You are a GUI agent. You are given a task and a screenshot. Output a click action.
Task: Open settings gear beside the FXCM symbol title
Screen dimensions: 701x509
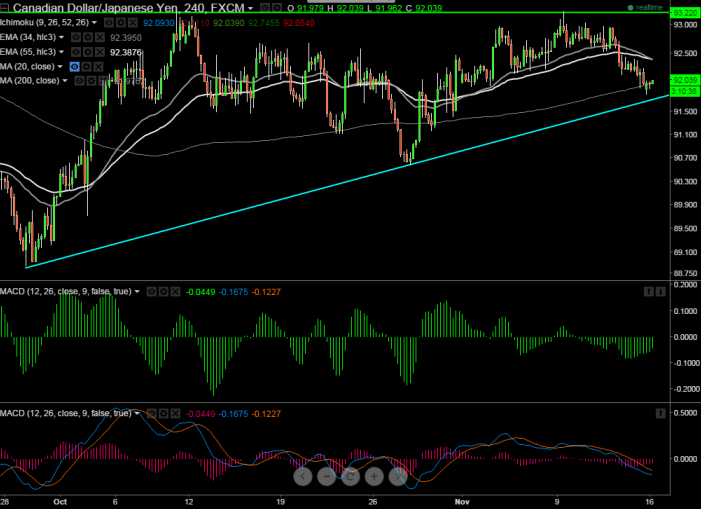(x=277, y=8)
